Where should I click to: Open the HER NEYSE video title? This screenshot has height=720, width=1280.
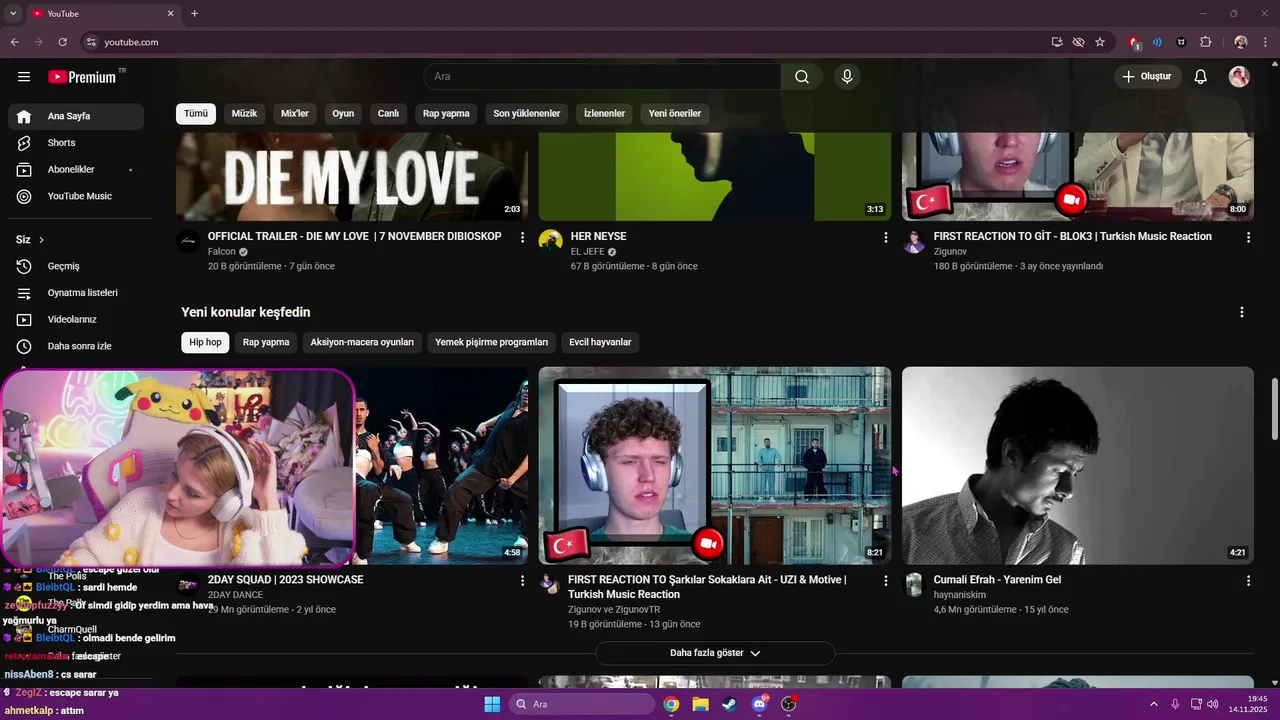point(598,237)
